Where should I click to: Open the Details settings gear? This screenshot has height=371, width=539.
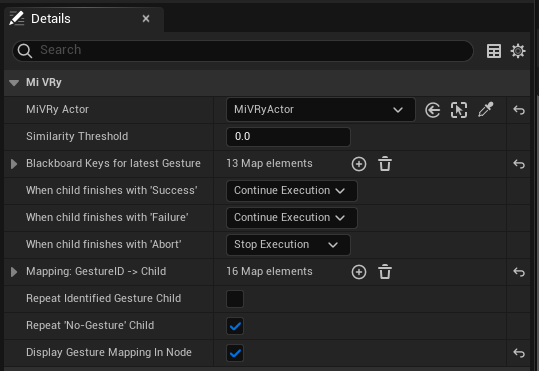tap(518, 51)
